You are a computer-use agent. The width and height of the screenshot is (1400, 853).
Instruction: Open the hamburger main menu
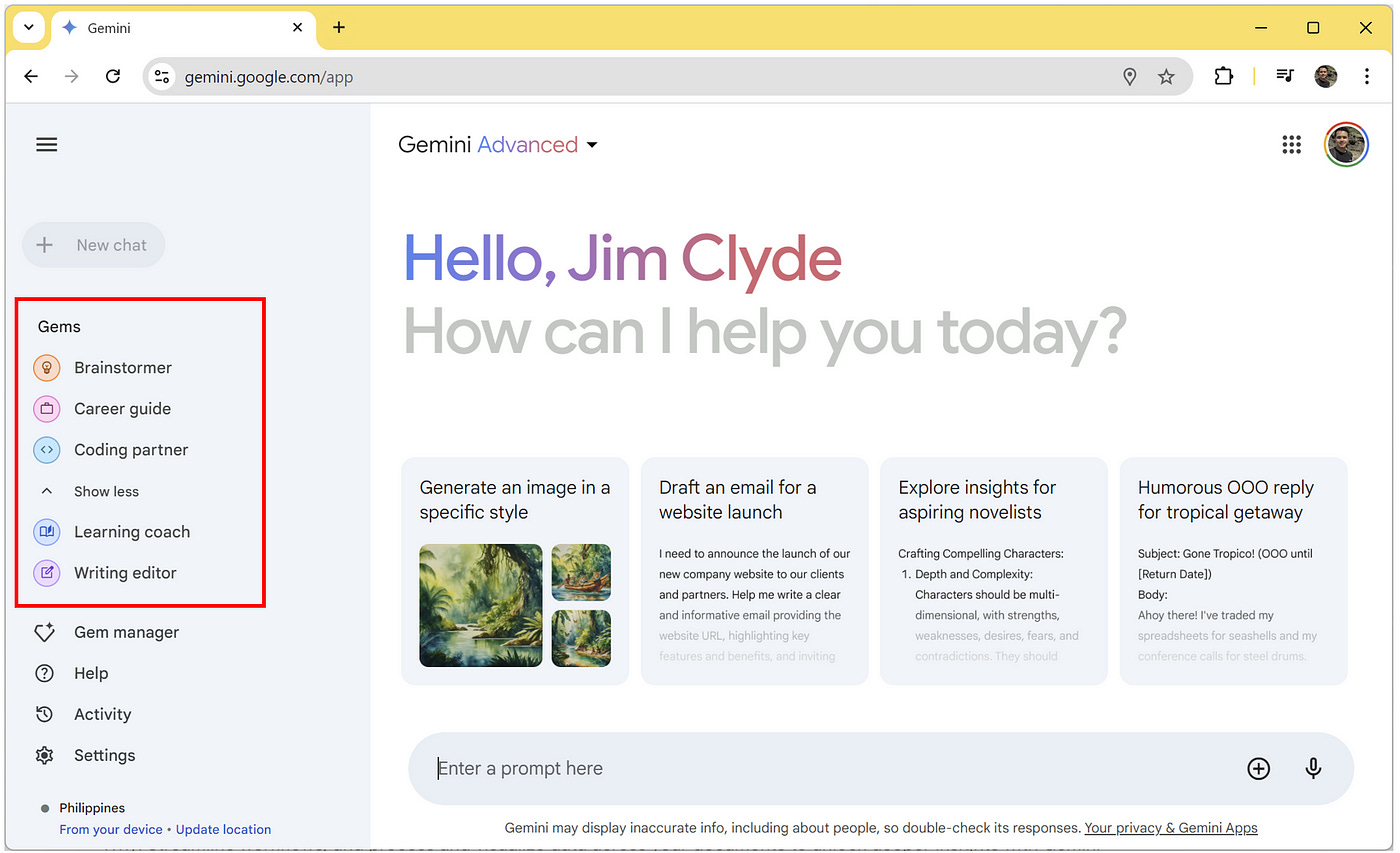(x=46, y=145)
